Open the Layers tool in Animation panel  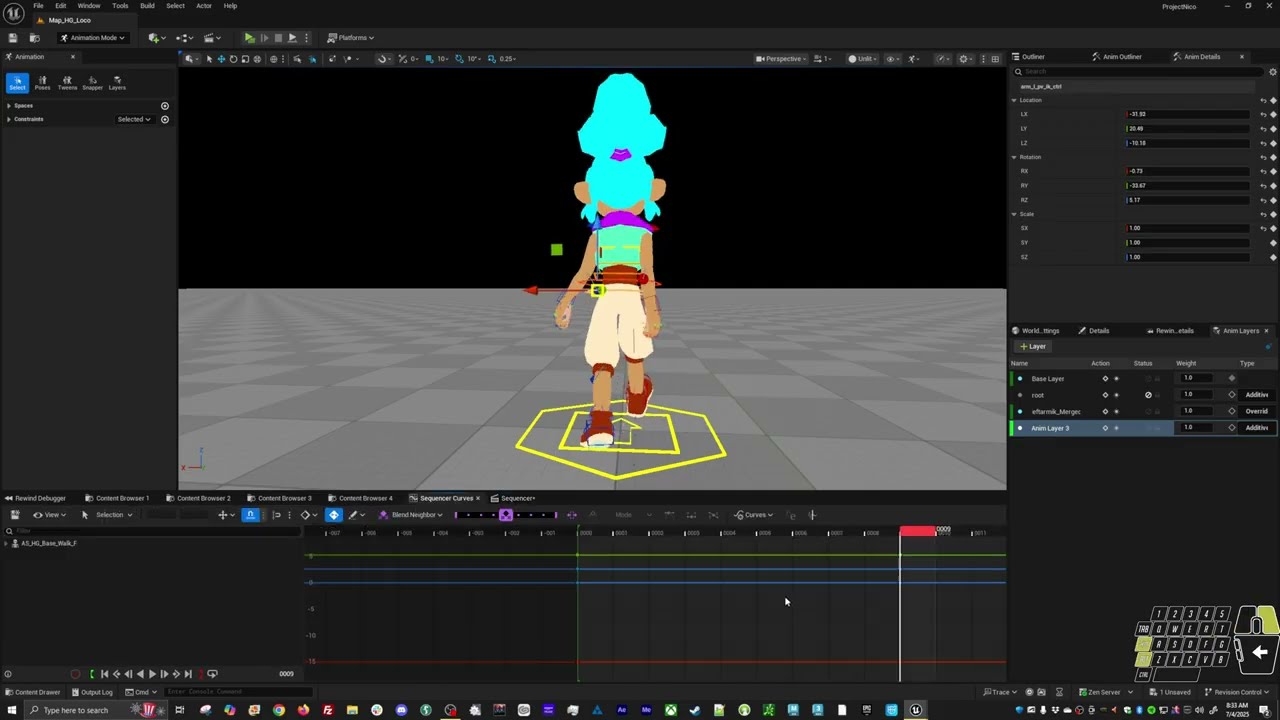[x=117, y=83]
